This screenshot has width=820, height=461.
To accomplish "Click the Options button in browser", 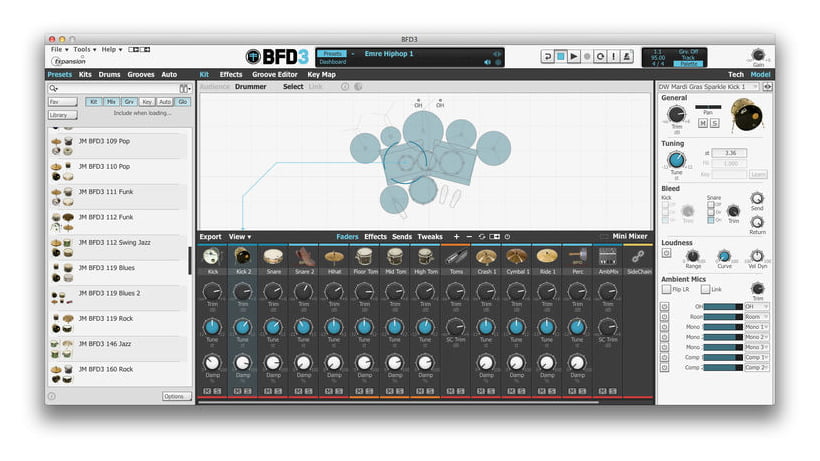I will (x=176, y=396).
